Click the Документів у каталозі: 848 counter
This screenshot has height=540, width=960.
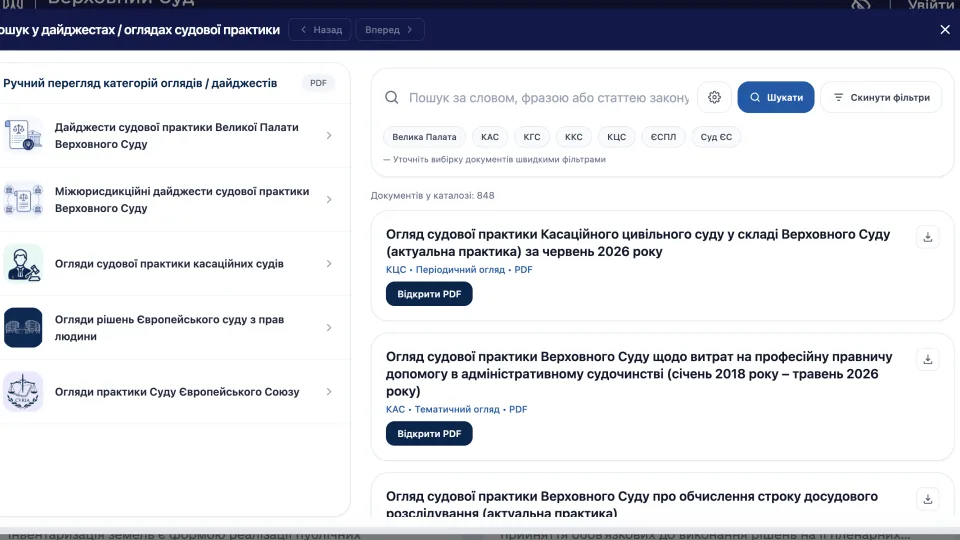coord(432,195)
